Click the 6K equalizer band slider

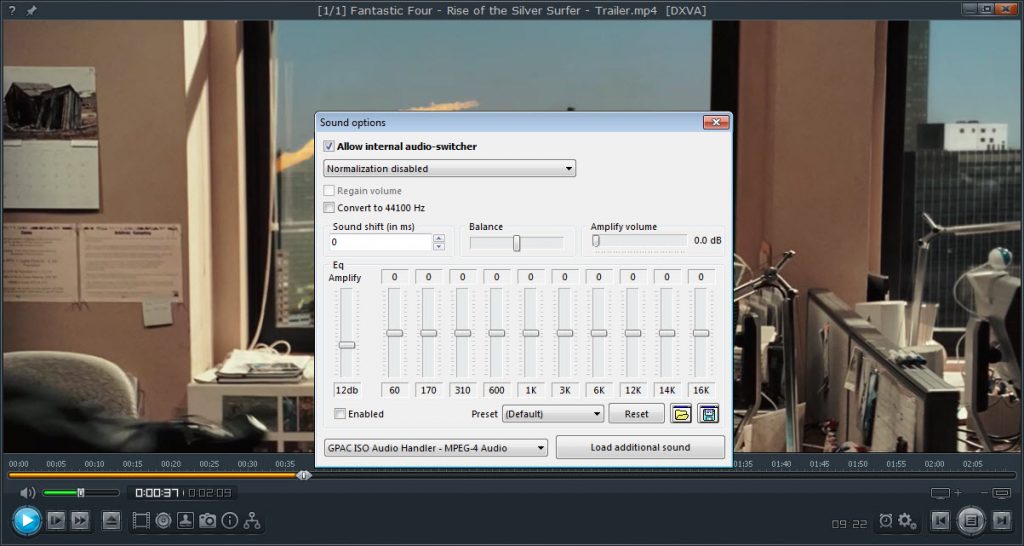599,333
